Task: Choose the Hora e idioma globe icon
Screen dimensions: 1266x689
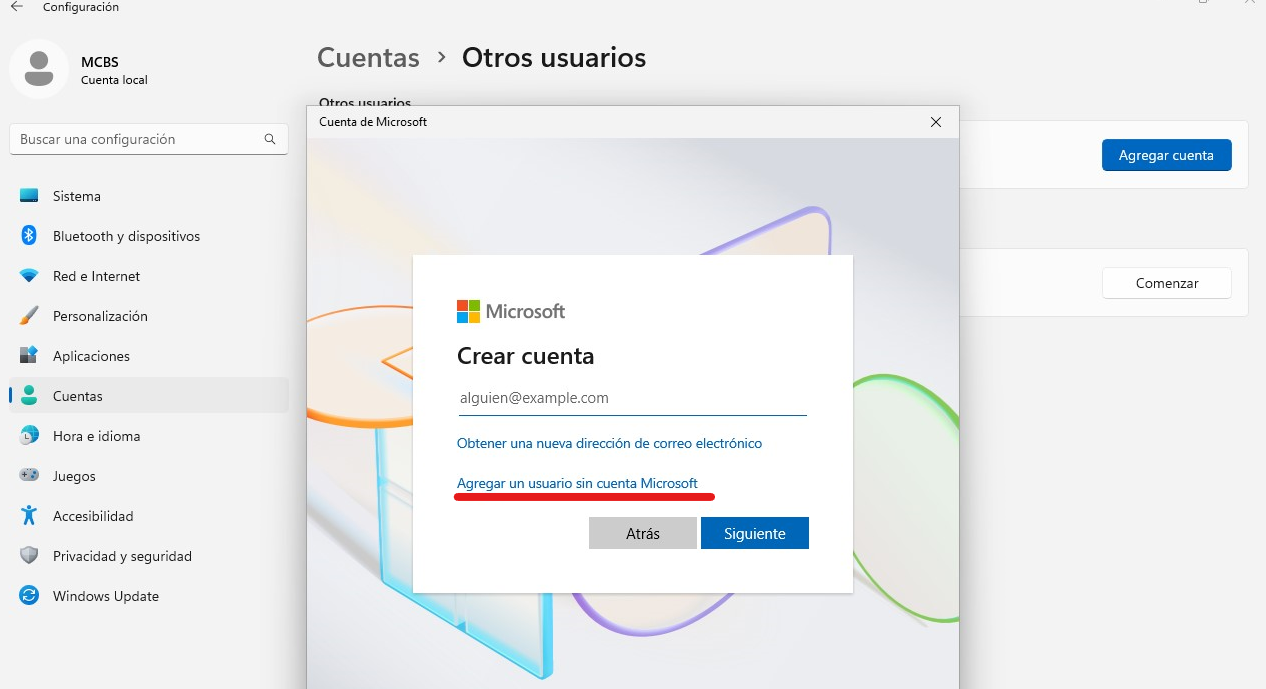Action: [x=29, y=436]
